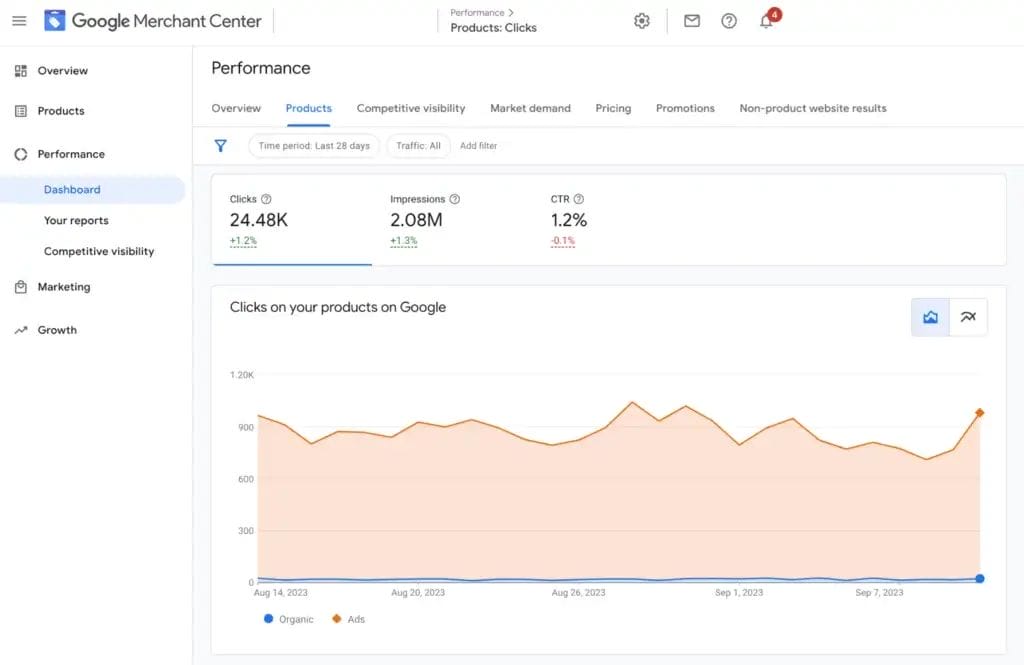Open the Time period Last 28 days filter
This screenshot has width=1024, height=665.
pos(313,145)
